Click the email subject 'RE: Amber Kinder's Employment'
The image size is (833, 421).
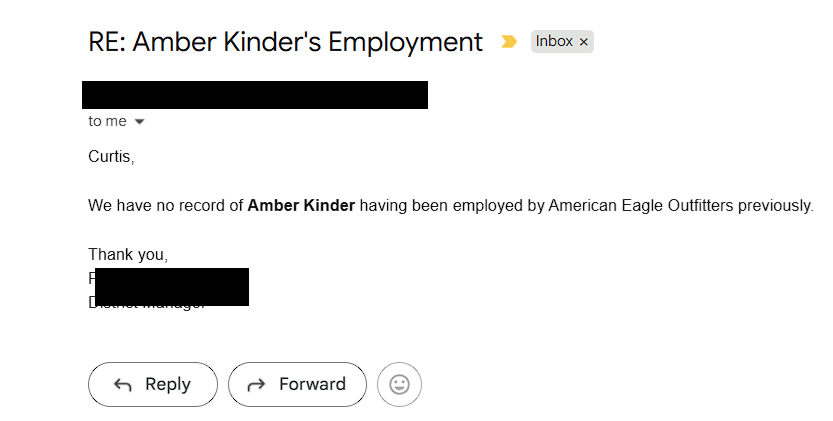(x=285, y=42)
